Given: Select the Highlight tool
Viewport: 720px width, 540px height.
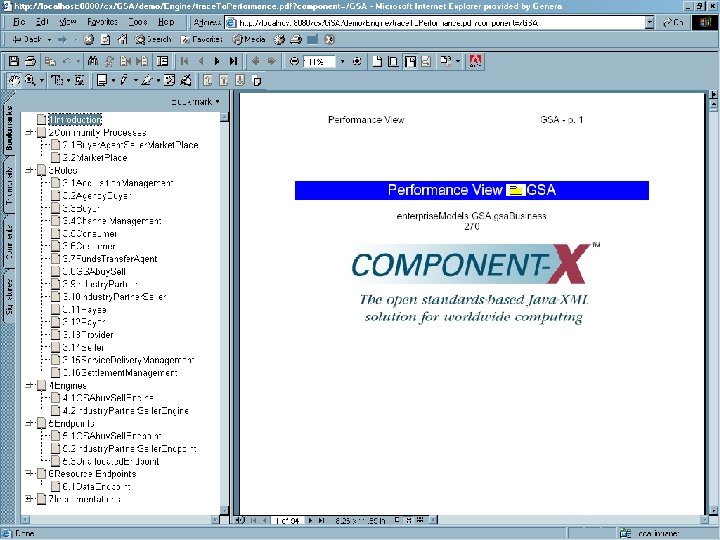Looking at the screenshot, I should pyautogui.click(x=146, y=81).
